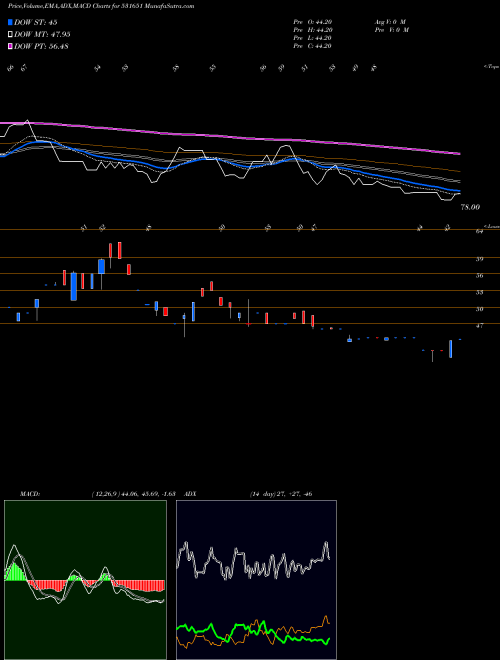This screenshot has height=660, width=500.
Task: Click the ADX (14 day) values text
Action: 281,494
